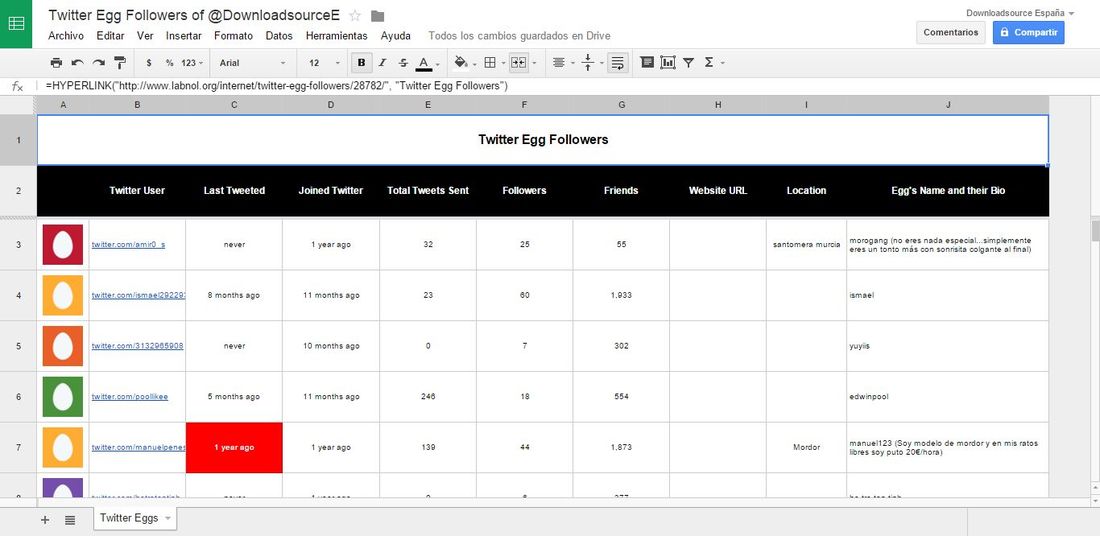Open twitter.com/ismael29229 link
The height and width of the screenshot is (536, 1100).
point(138,295)
